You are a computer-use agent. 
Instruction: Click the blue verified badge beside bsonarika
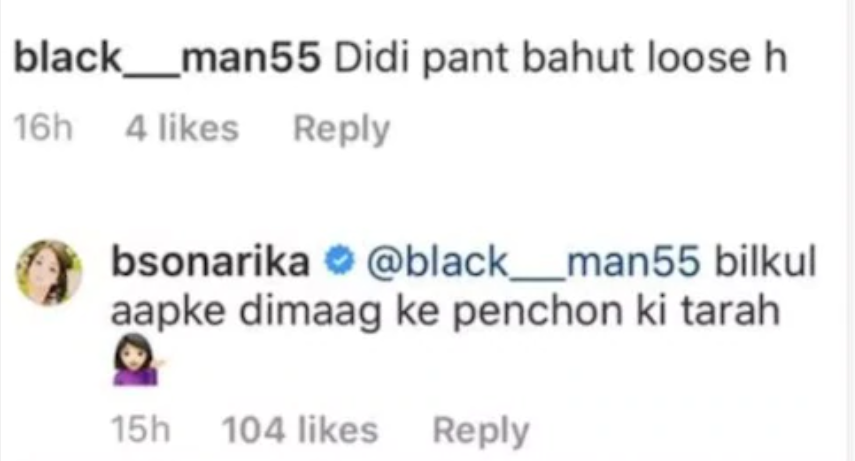click(339, 262)
